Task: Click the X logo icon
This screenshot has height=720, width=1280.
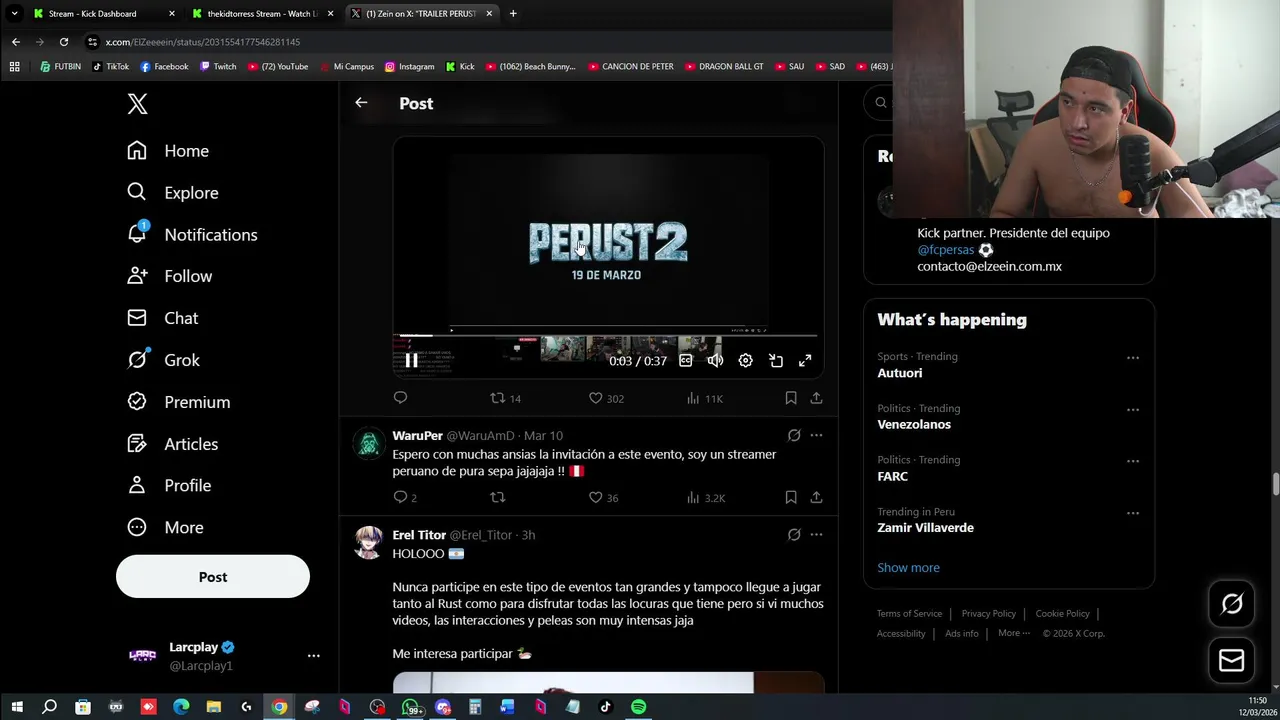Action: (x=138, y=103)
